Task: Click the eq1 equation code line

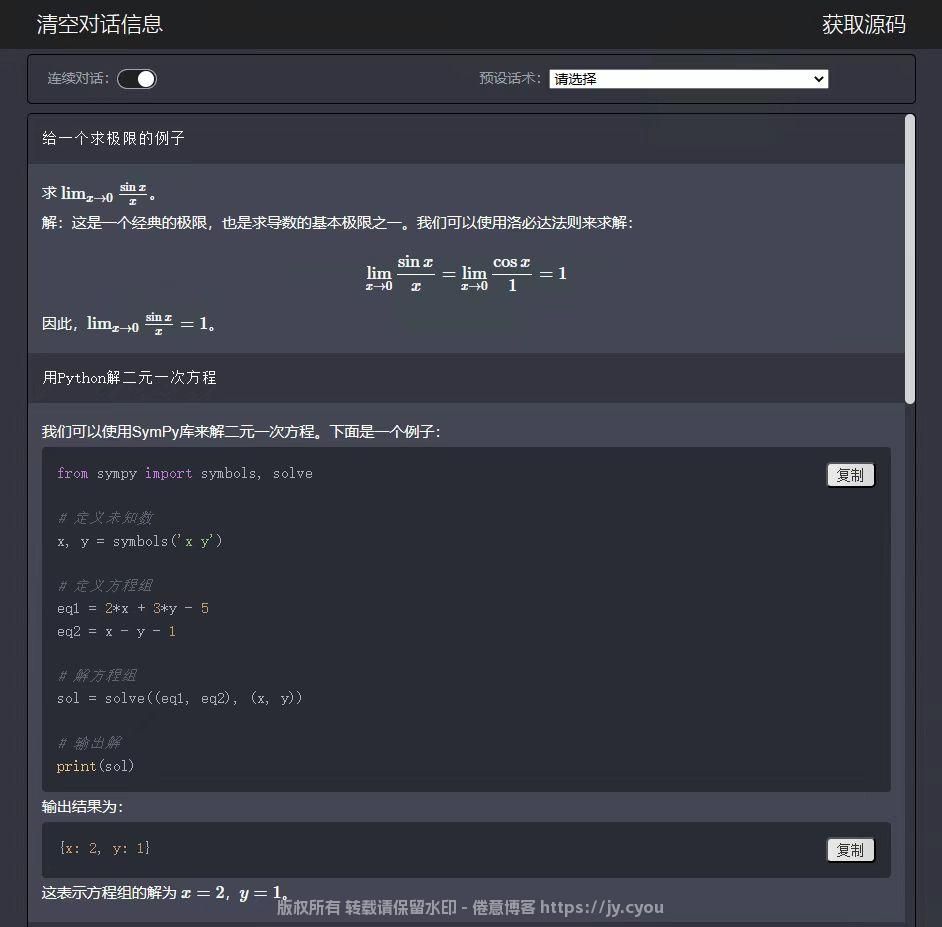Action: click(x=132, y=608)
